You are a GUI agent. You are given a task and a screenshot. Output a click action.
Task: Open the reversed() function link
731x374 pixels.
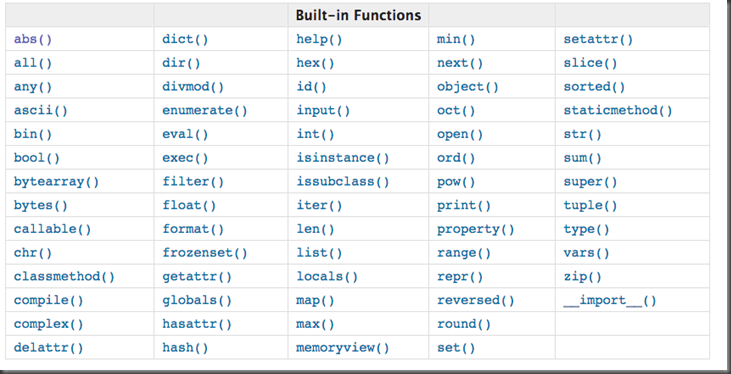(x=476, y=301)
